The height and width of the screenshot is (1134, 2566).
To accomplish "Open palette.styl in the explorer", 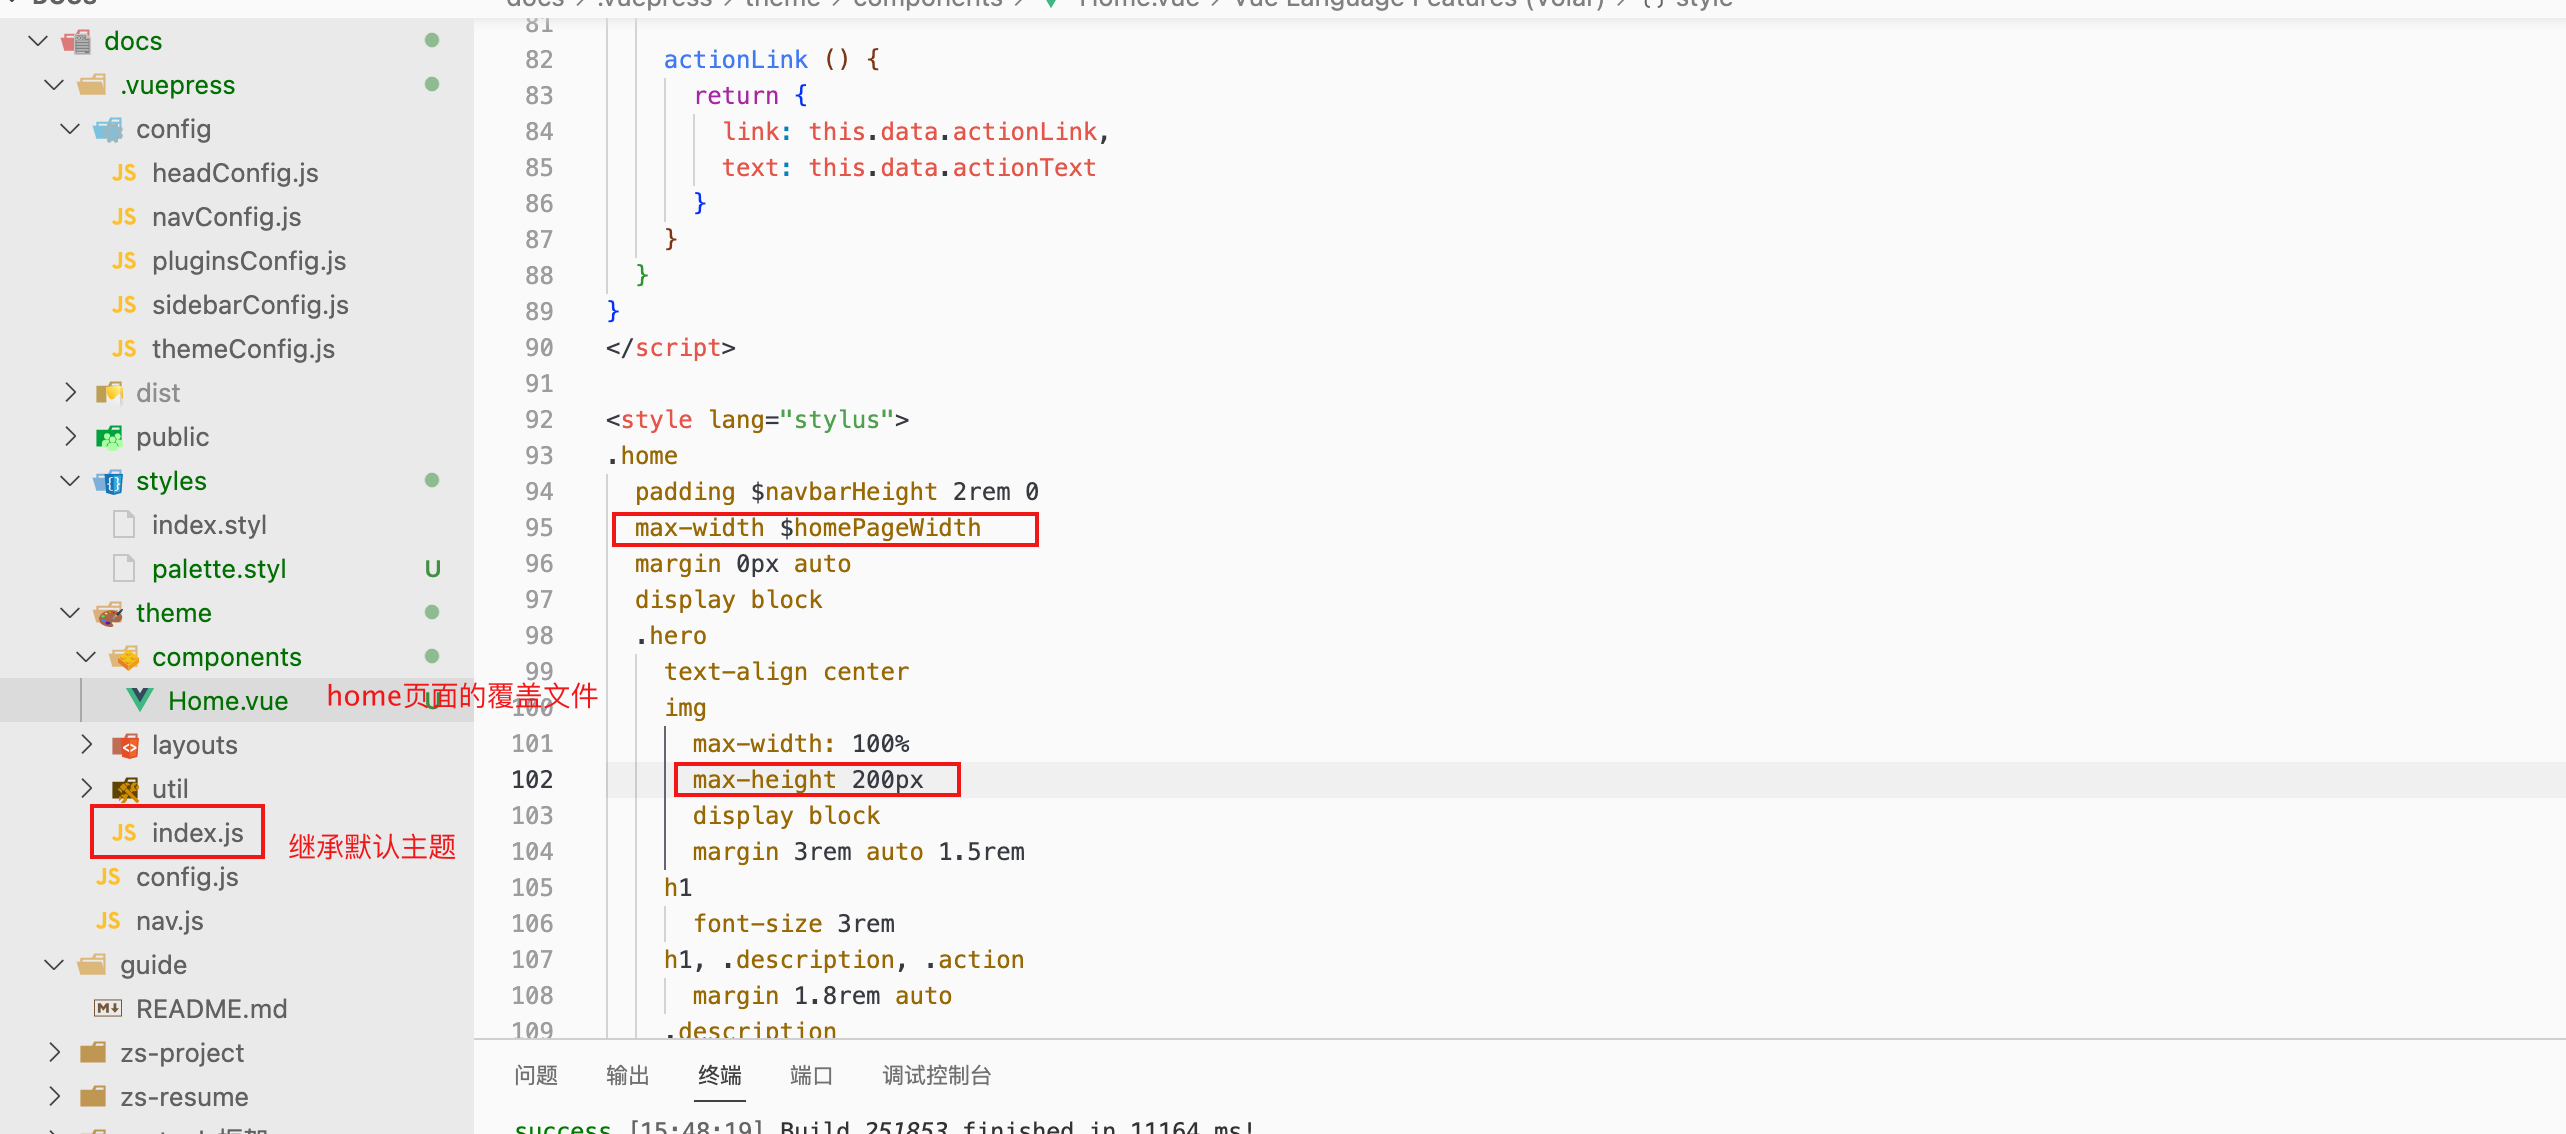I will [219, 569].
